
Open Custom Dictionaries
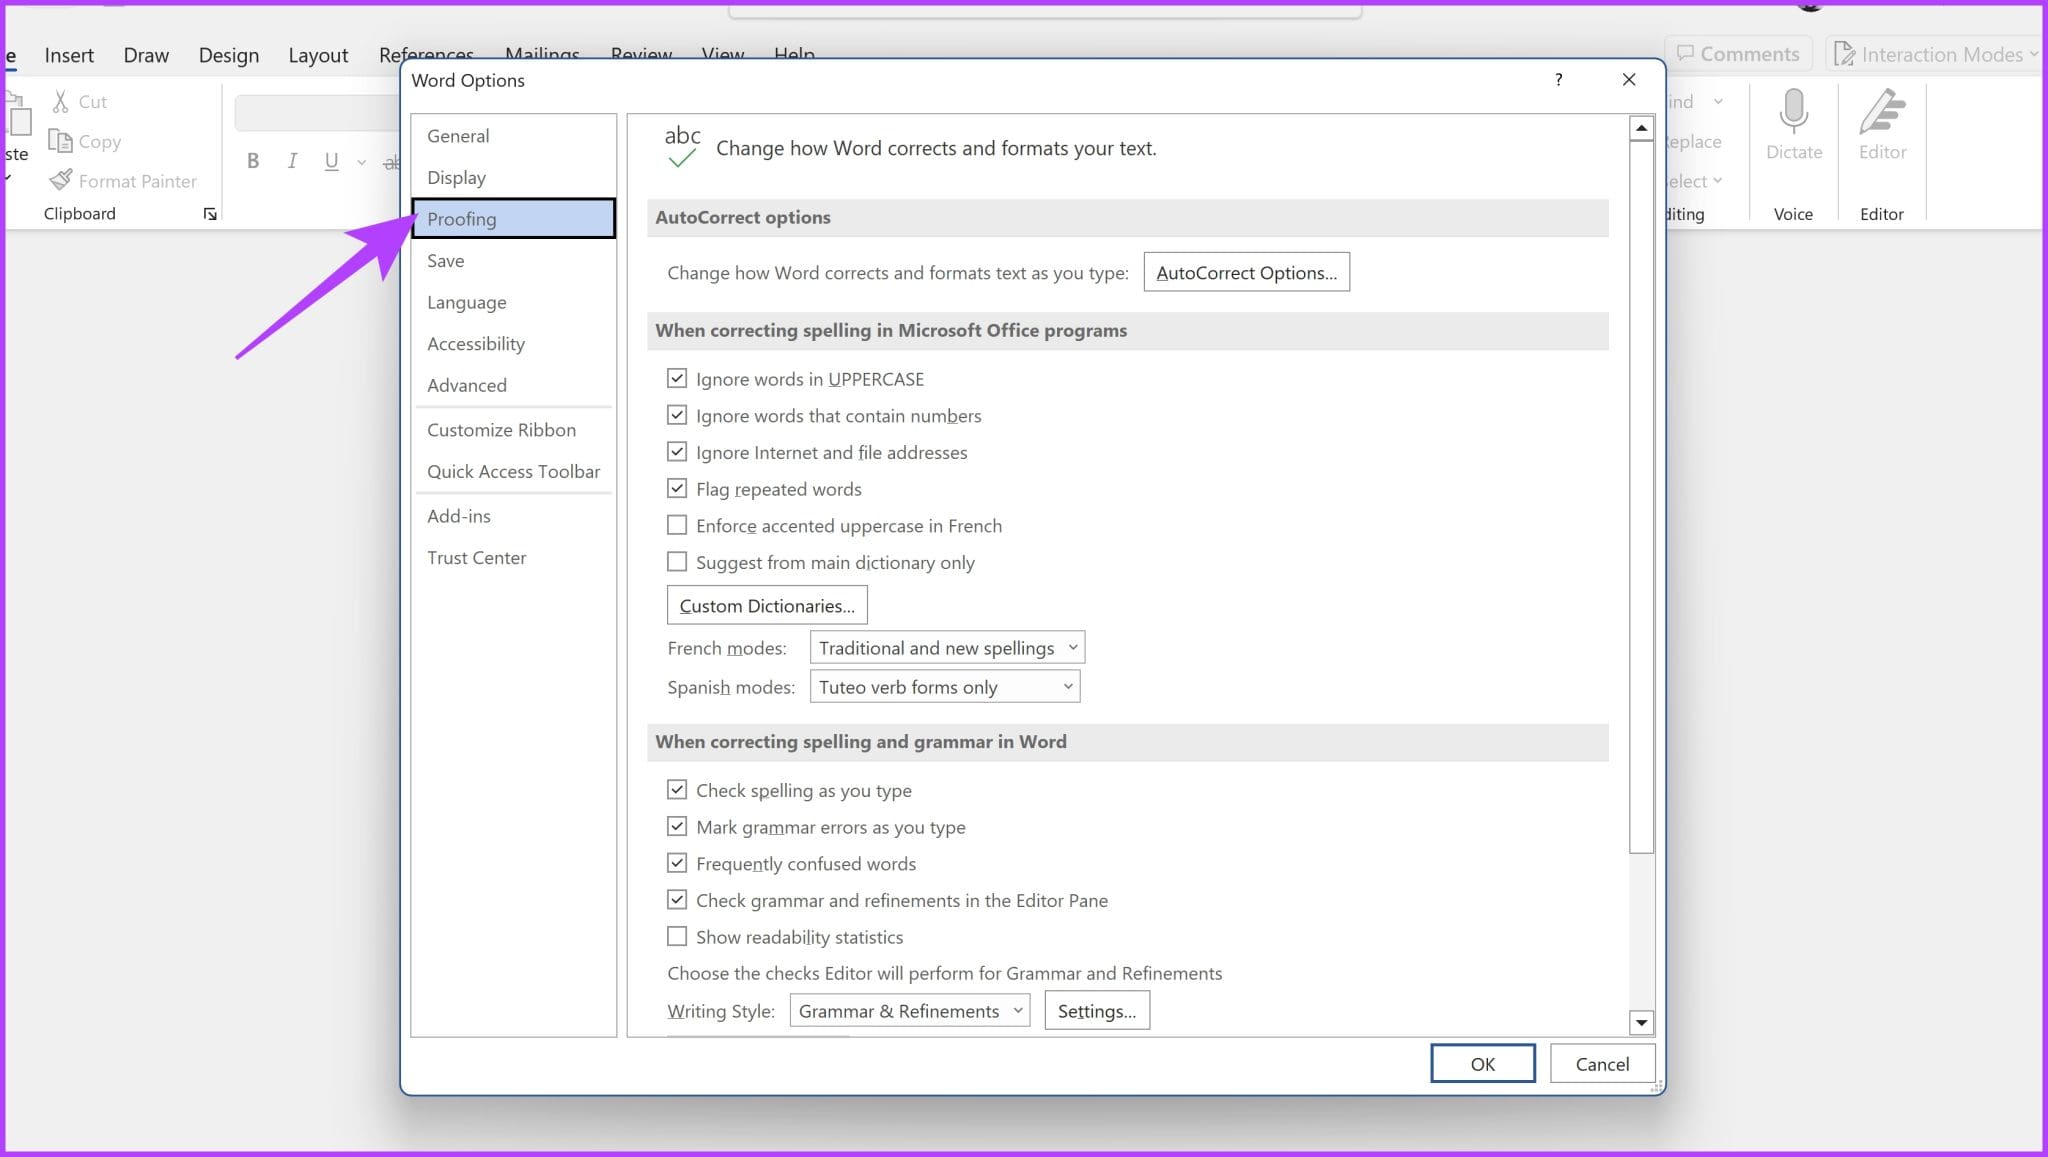point(766,605)
